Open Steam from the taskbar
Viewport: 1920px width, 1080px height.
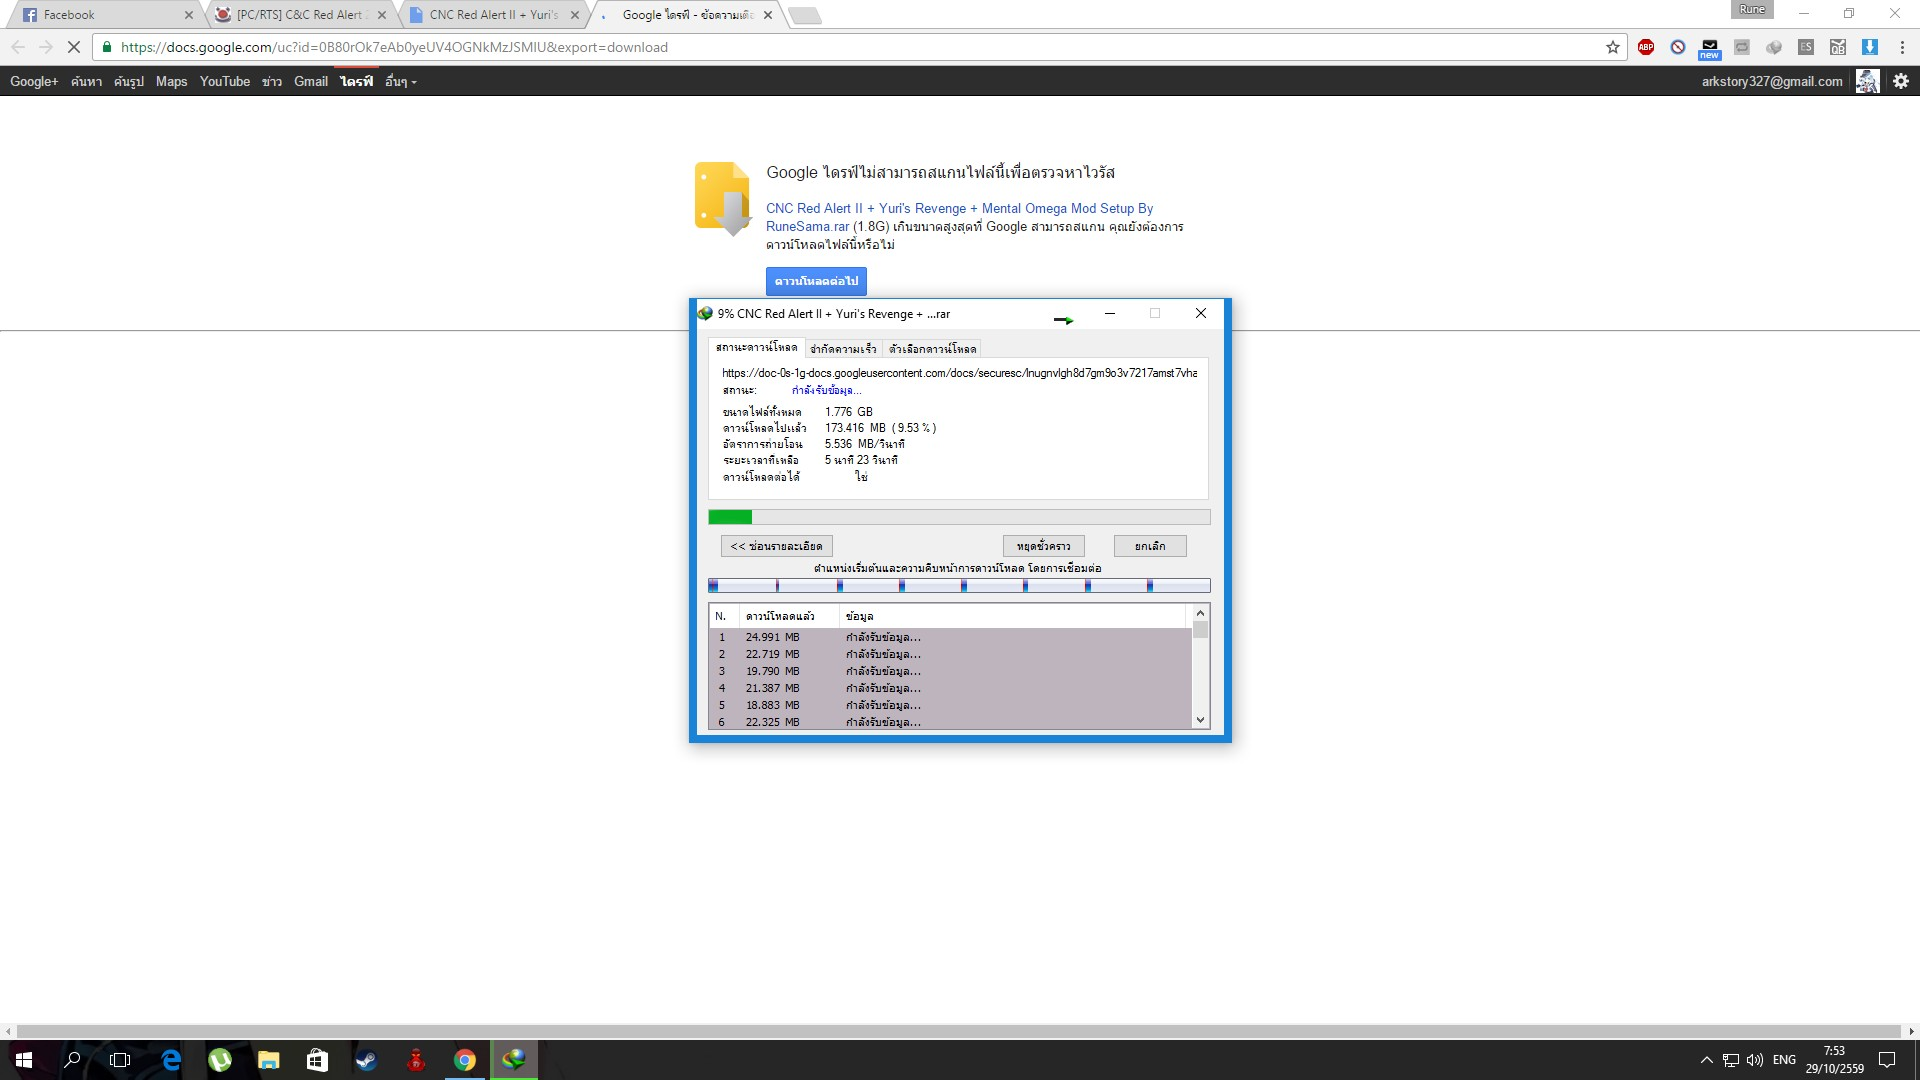(x=366, y=1060)
